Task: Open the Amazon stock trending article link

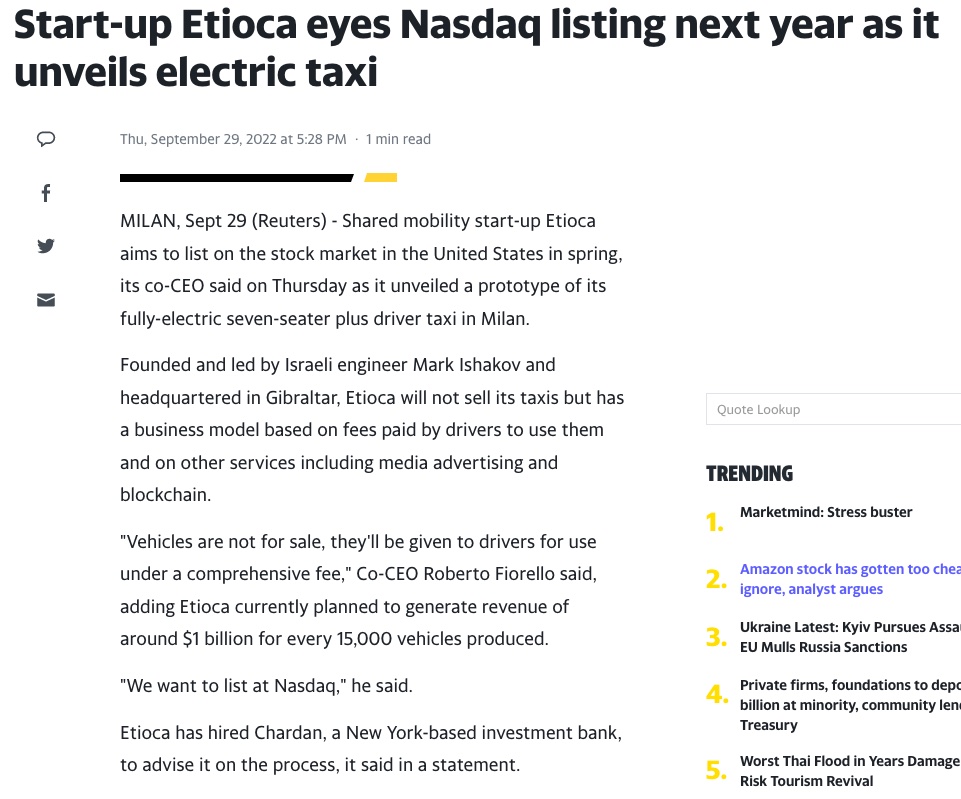Action: [x=850, y=579]
